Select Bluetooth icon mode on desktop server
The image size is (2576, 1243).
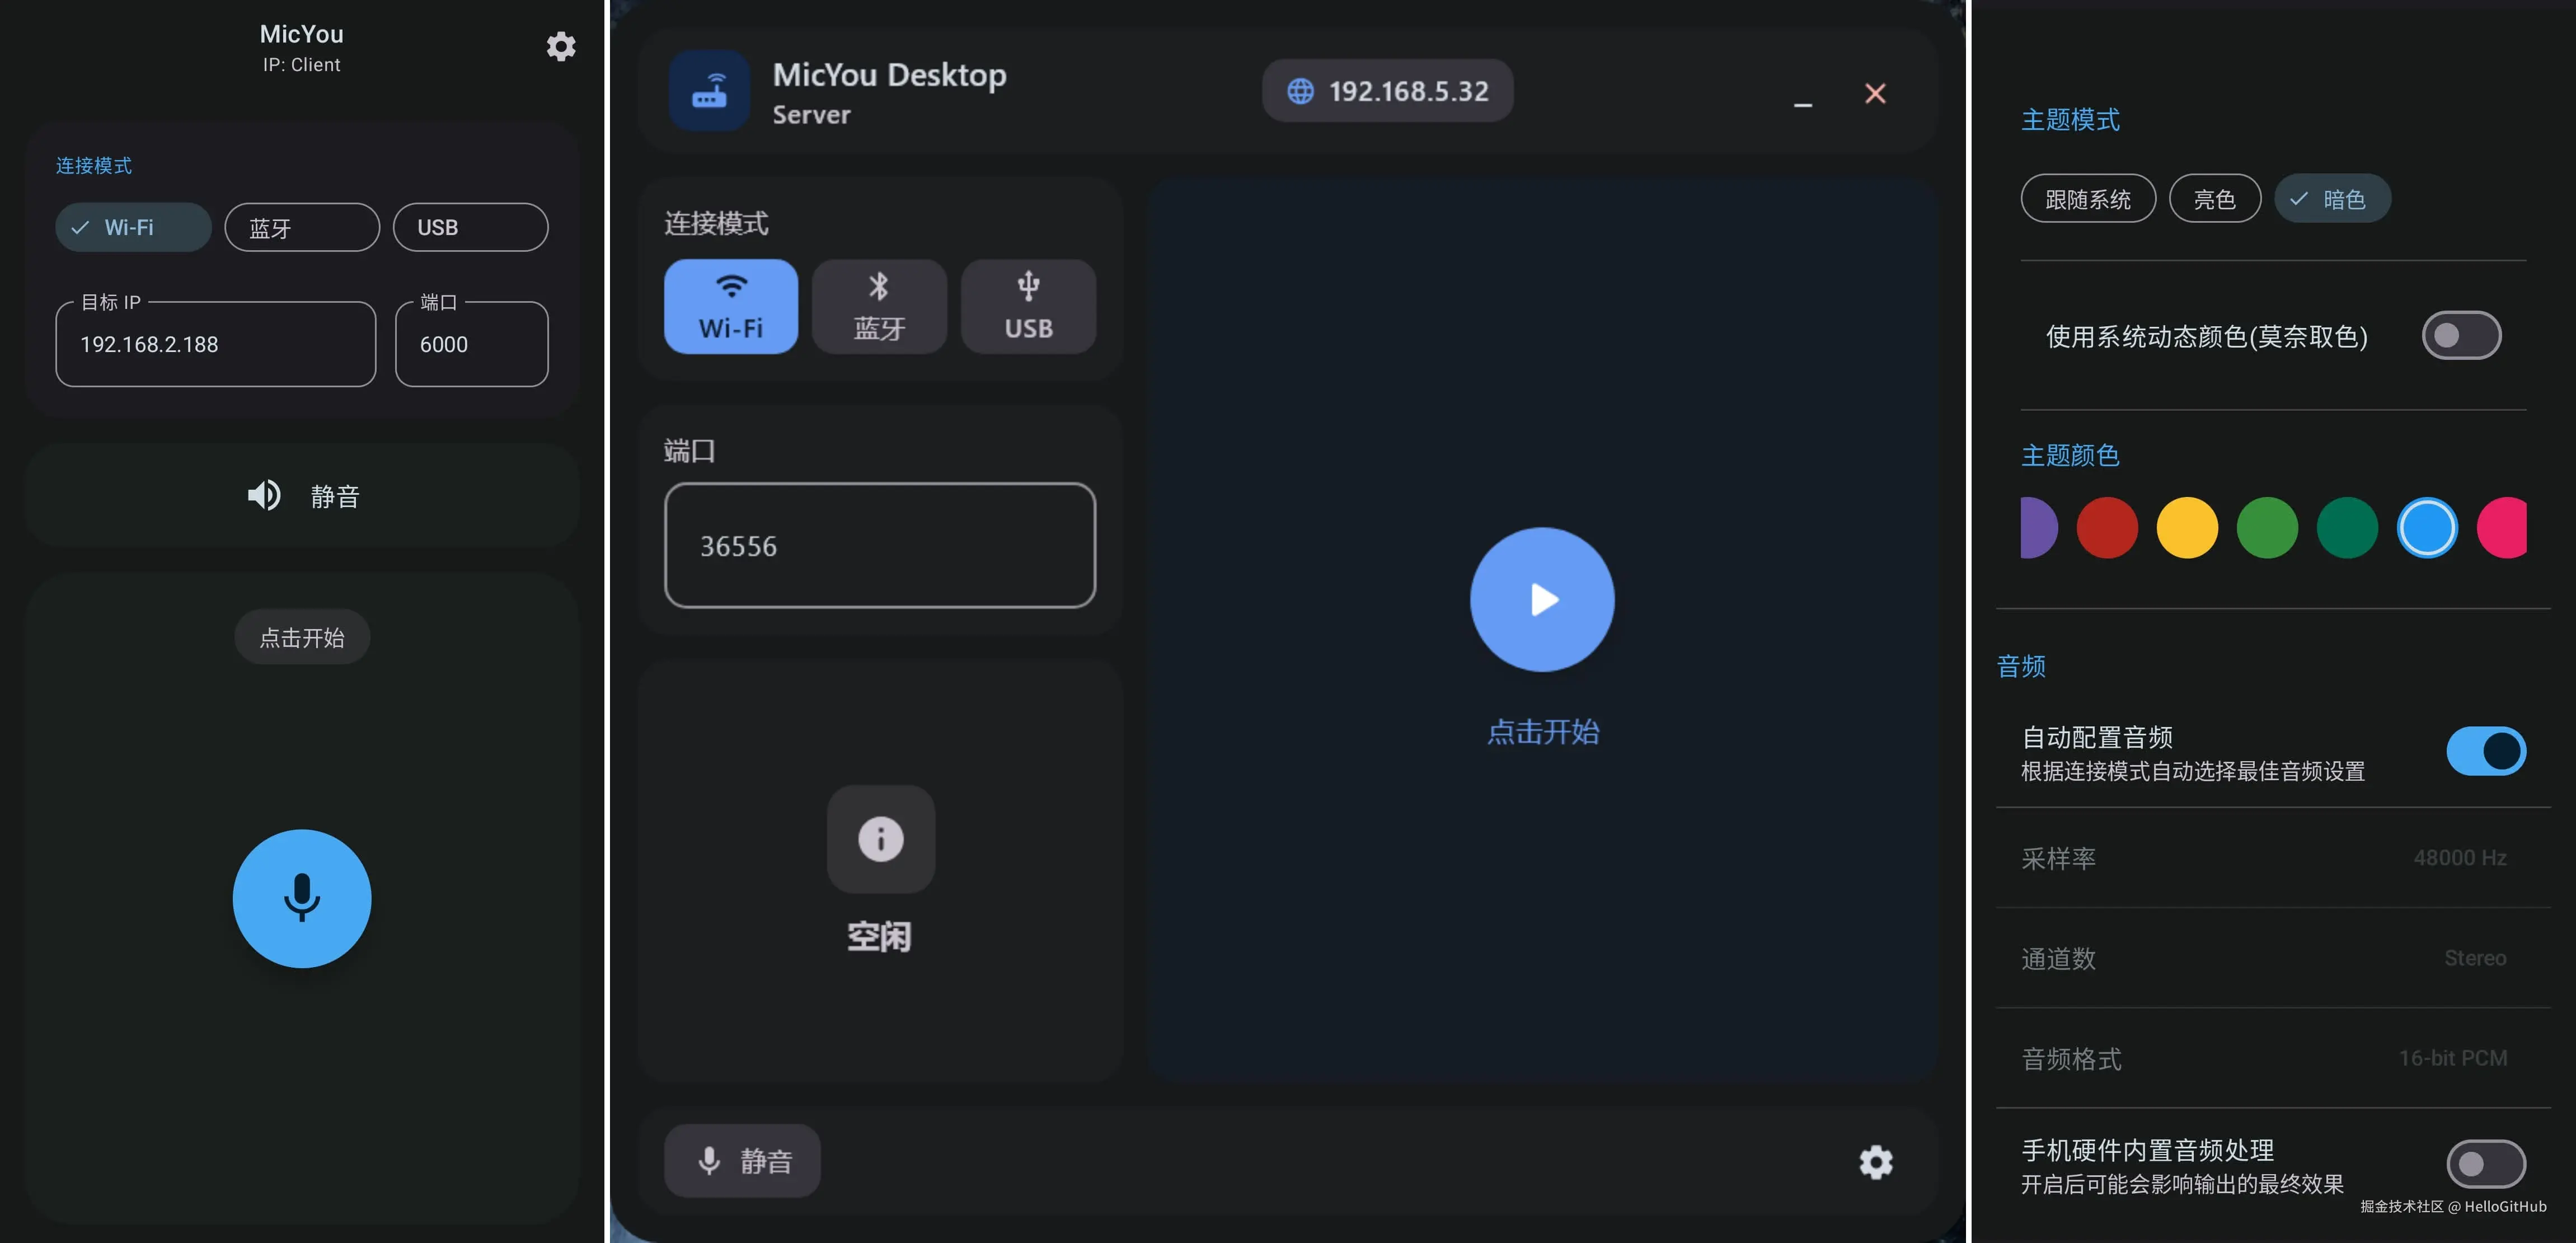[878, 306]
